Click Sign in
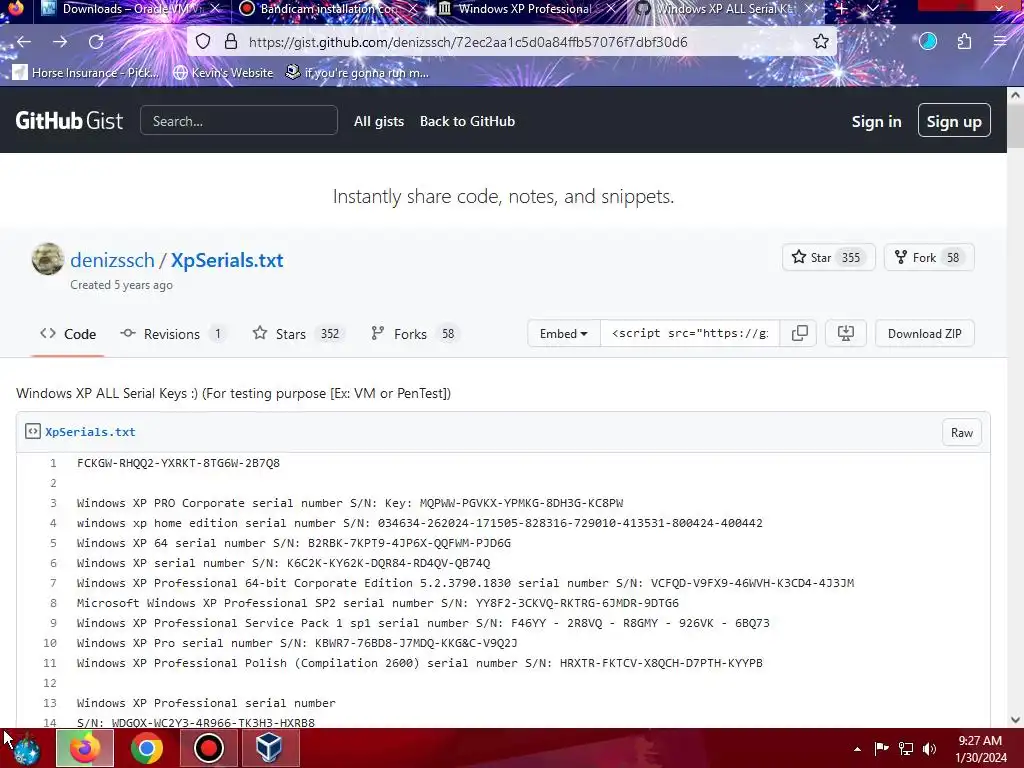1024x768 pixels. (876, 121)
